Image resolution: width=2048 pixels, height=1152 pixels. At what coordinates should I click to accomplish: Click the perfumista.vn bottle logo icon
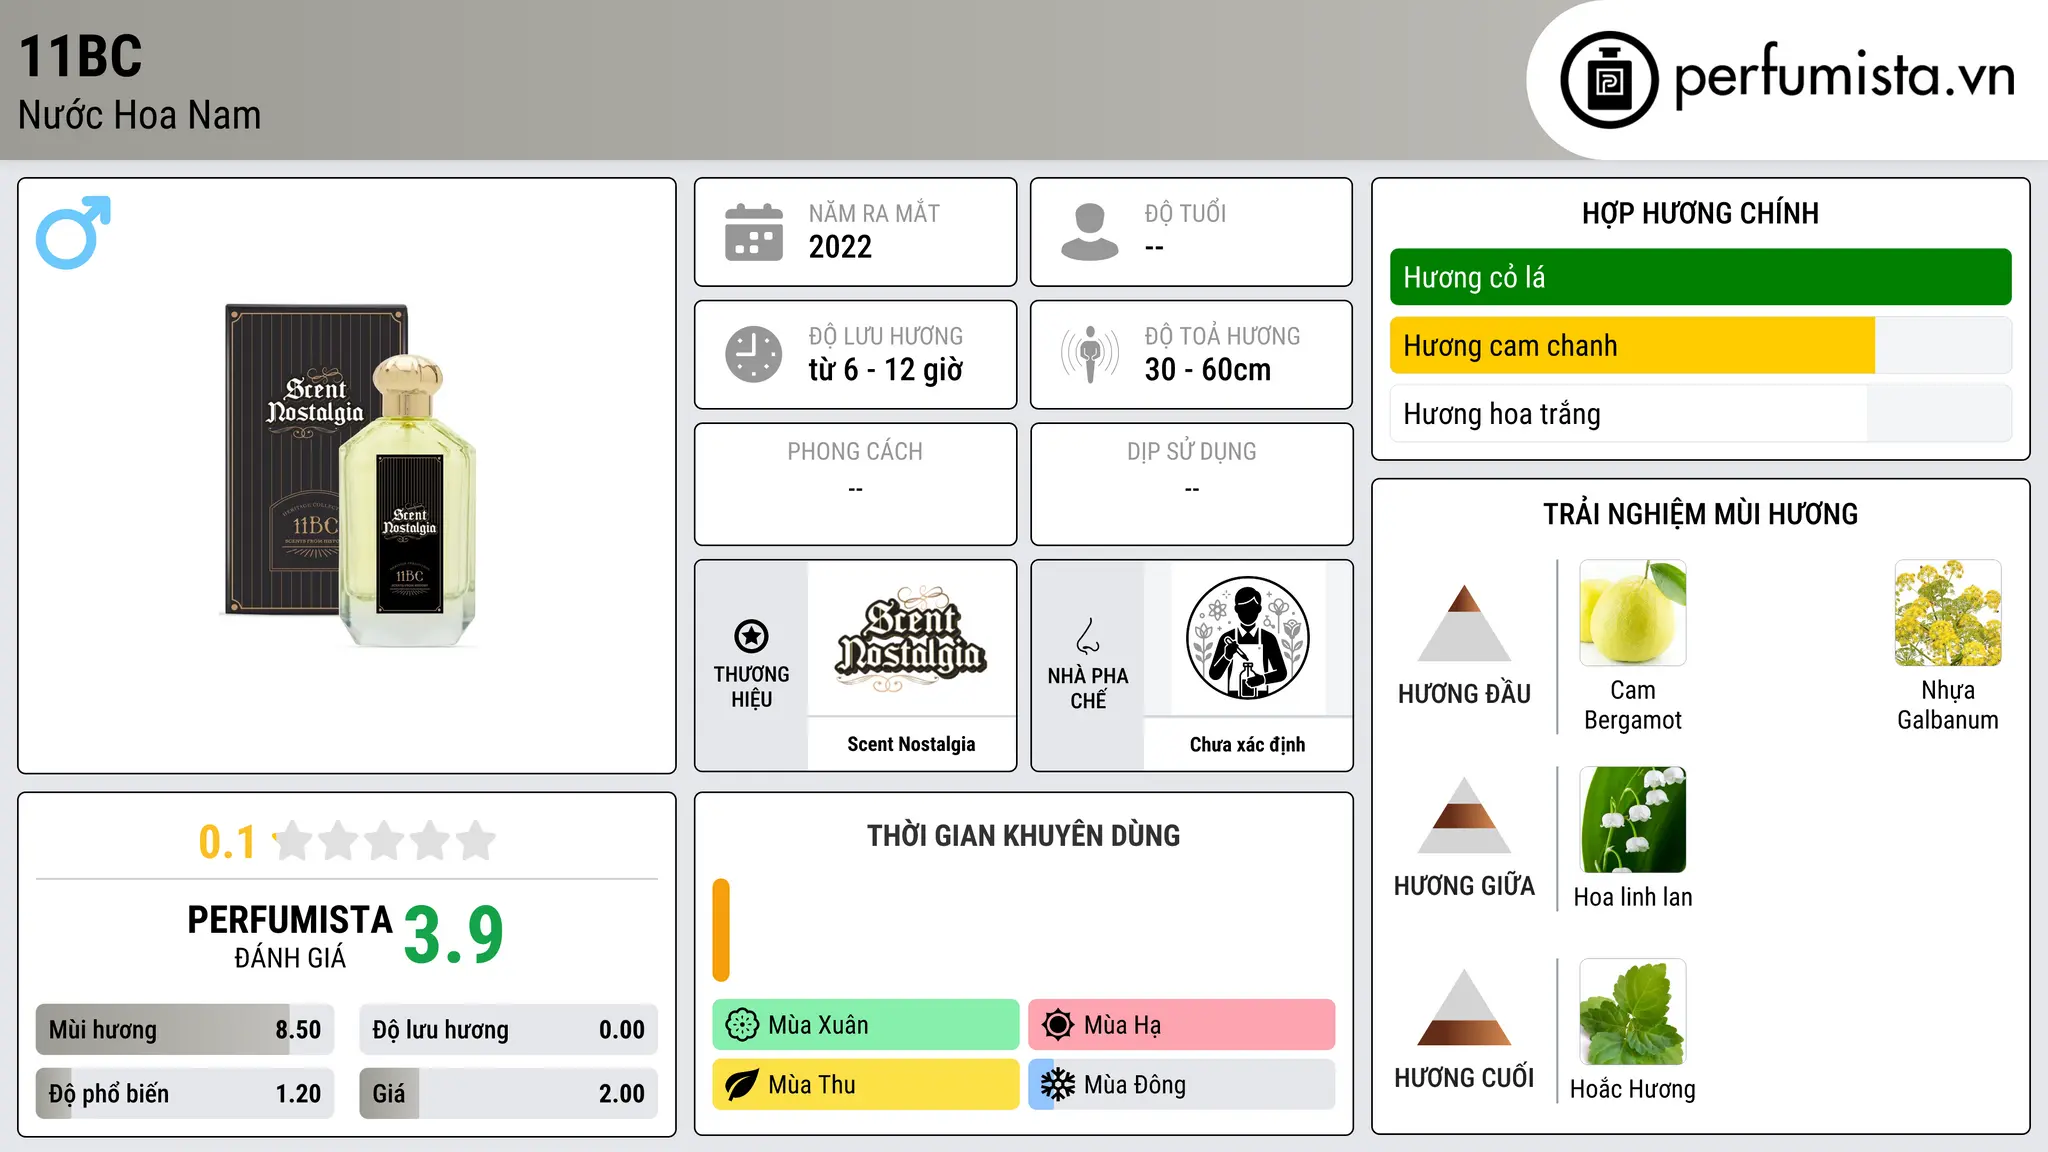tap(1609, 80)
